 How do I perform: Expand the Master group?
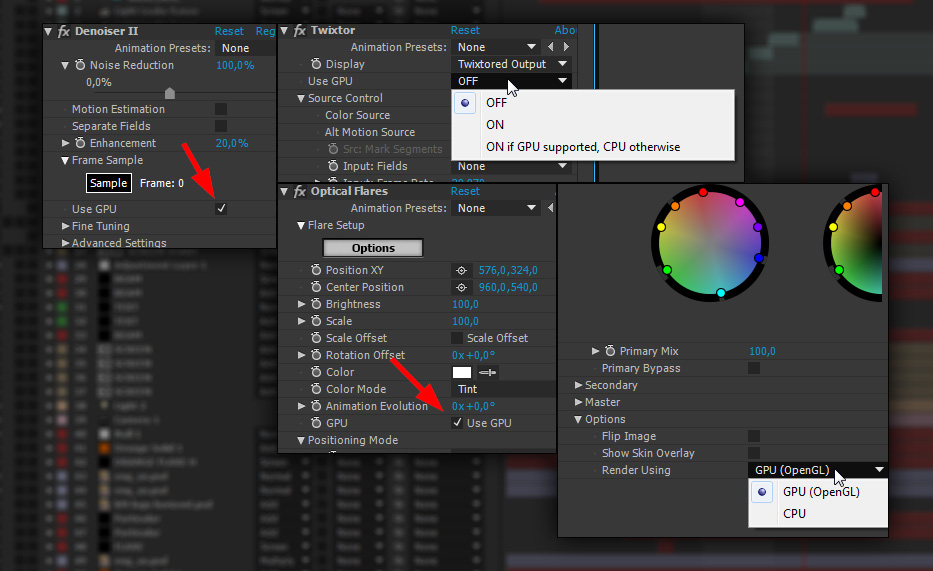coord(578,402)
